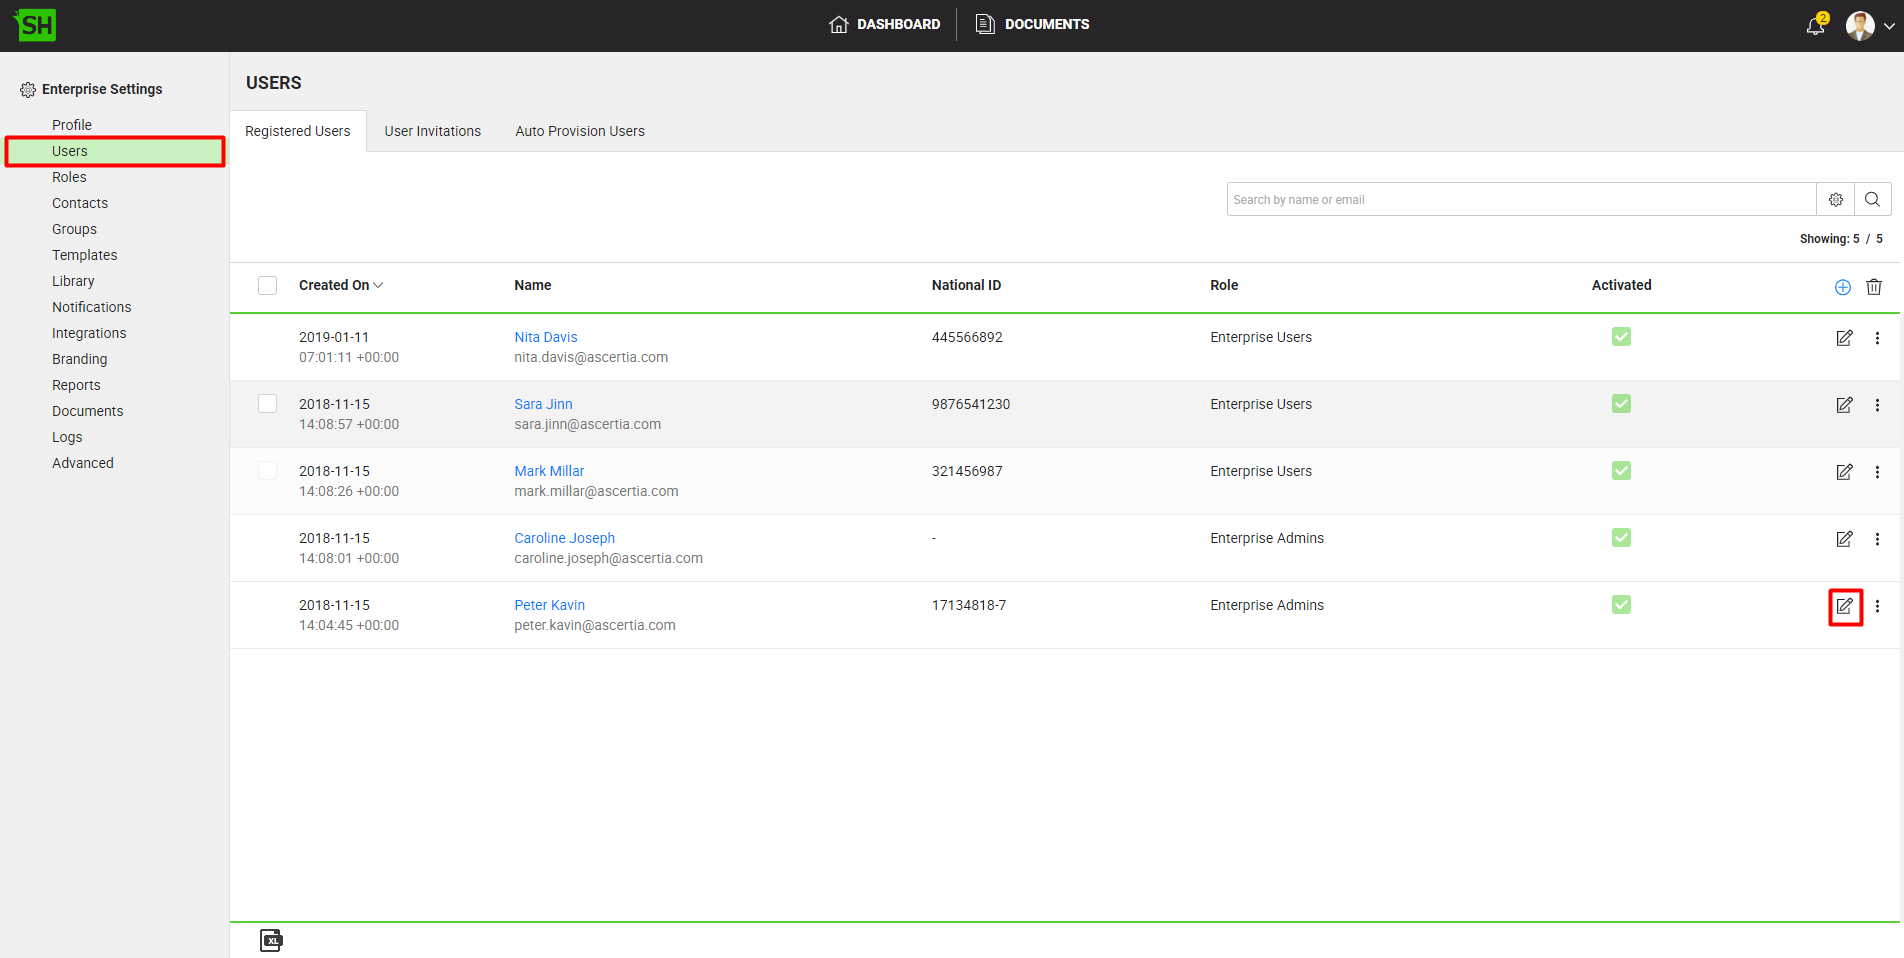Click the delete trash icon in table header

1874,287
